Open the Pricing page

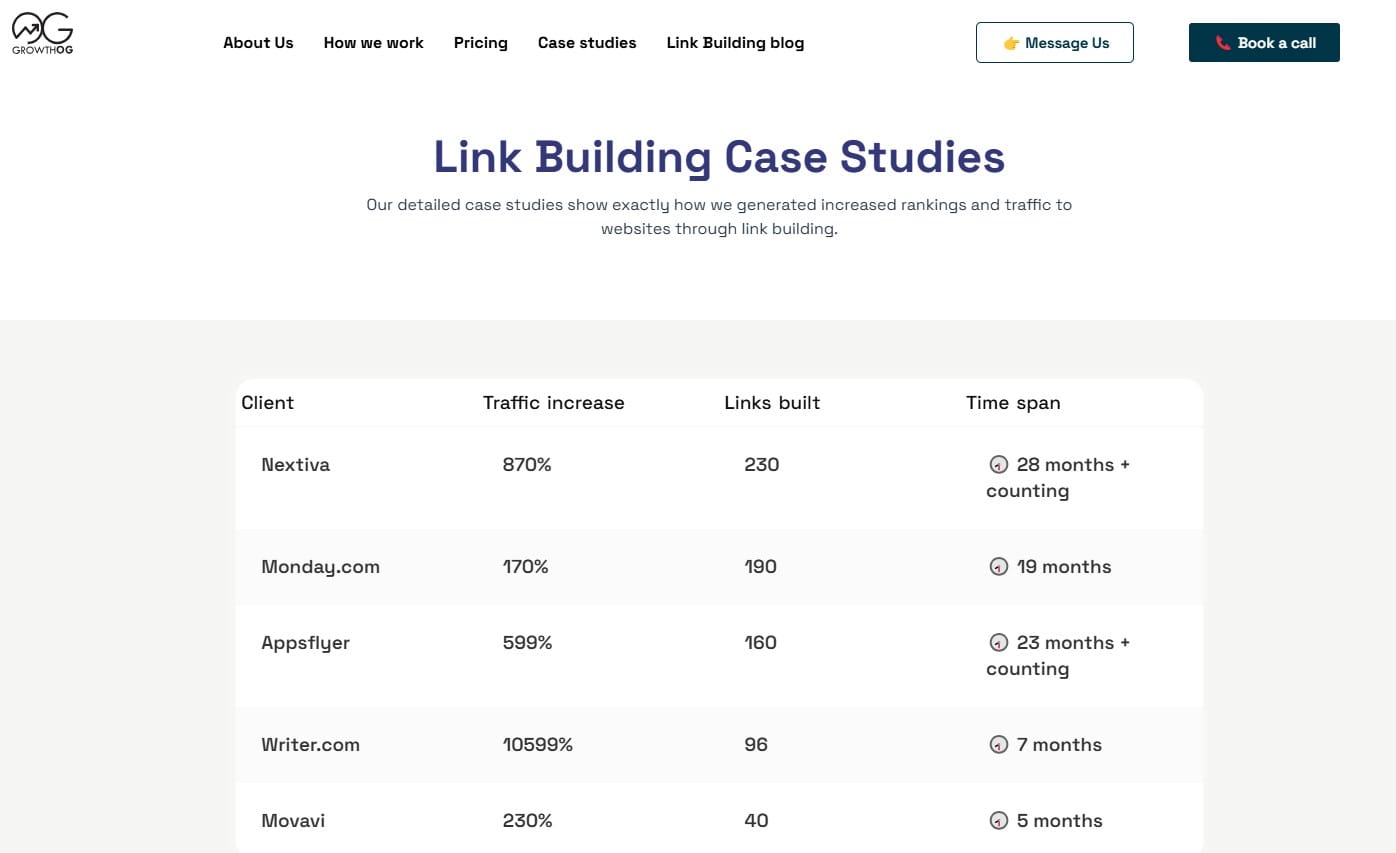tap(480, 43)
